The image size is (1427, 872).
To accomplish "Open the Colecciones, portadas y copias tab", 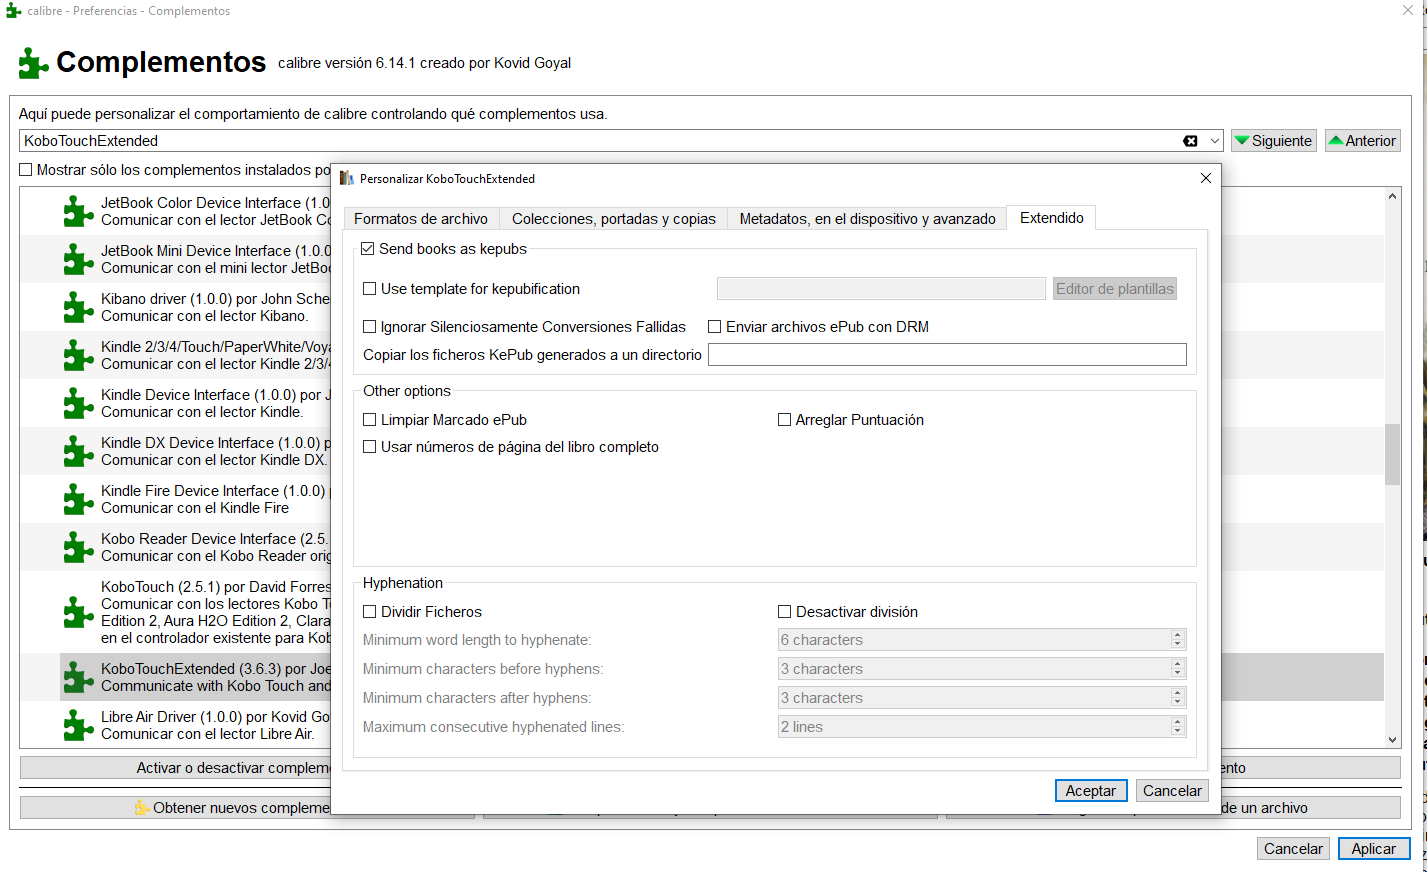I will click(x=614, y=219).
